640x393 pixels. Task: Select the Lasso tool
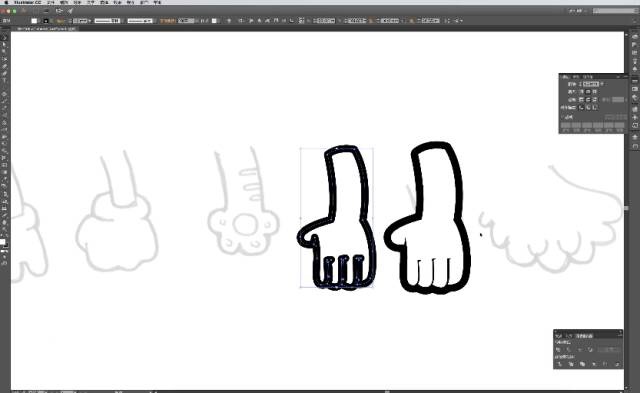click(x=4, y=59)
